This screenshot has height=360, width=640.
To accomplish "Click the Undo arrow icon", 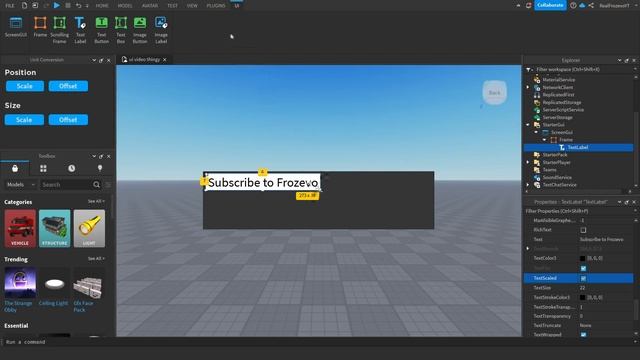I will [x=78, y=5].
